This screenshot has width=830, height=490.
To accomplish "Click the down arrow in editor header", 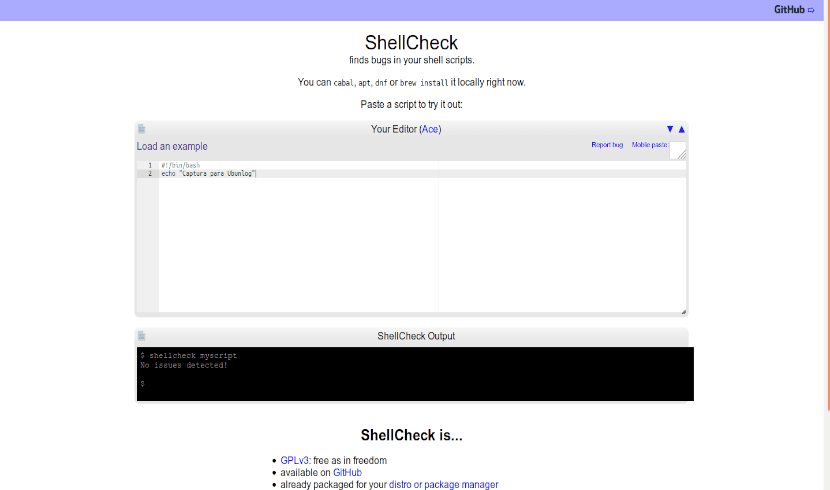I will click(x=670, y=129).
